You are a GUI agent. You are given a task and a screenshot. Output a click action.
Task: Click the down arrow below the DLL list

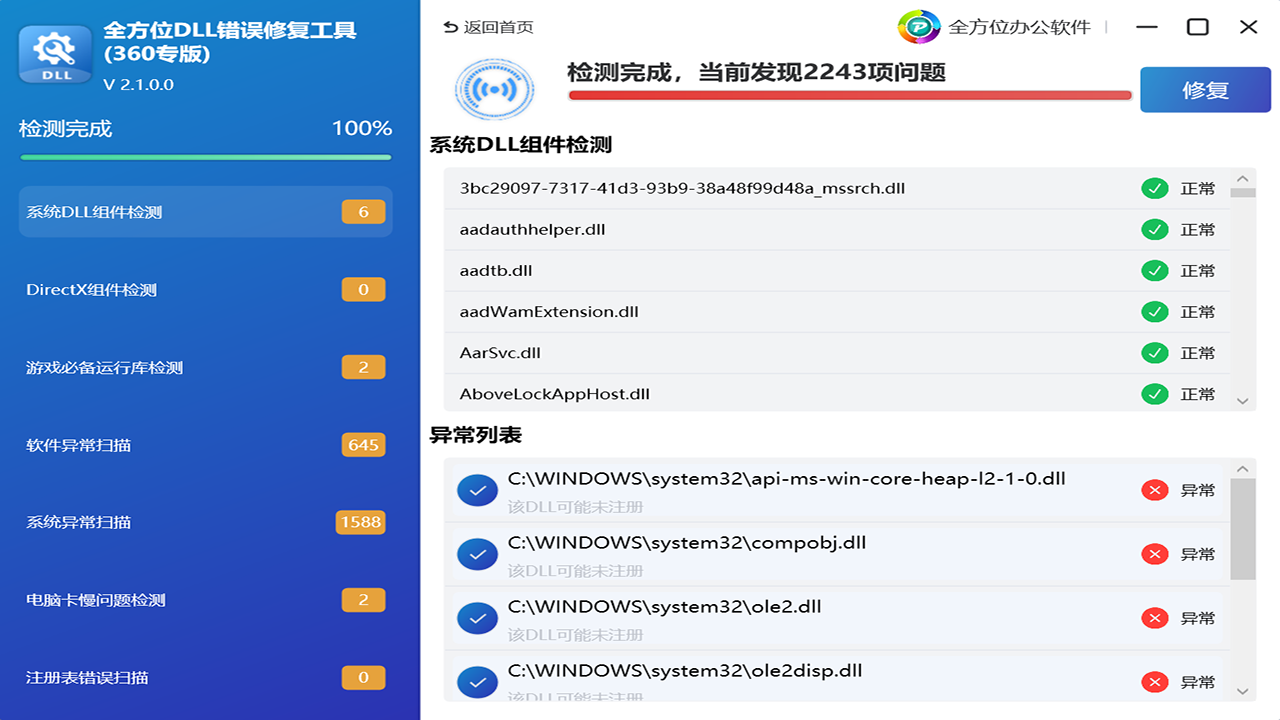pos(1242,399)
